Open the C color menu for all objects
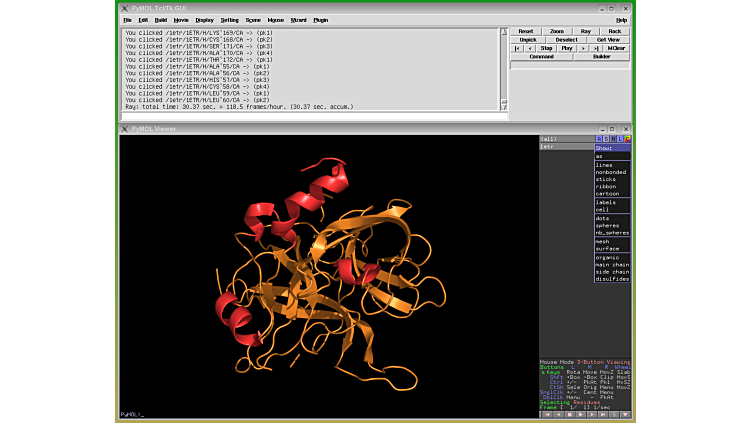Image resolution: width=752 pixels, height=423 pixels. pos(626,139)
